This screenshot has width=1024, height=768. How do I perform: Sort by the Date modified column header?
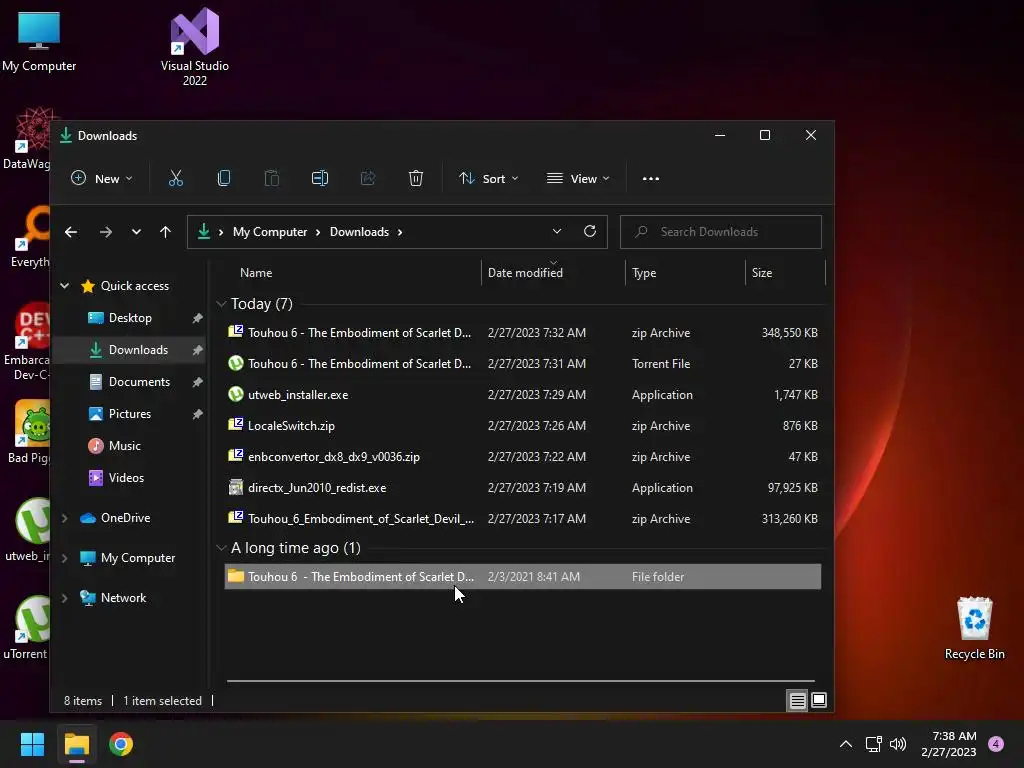554,273
